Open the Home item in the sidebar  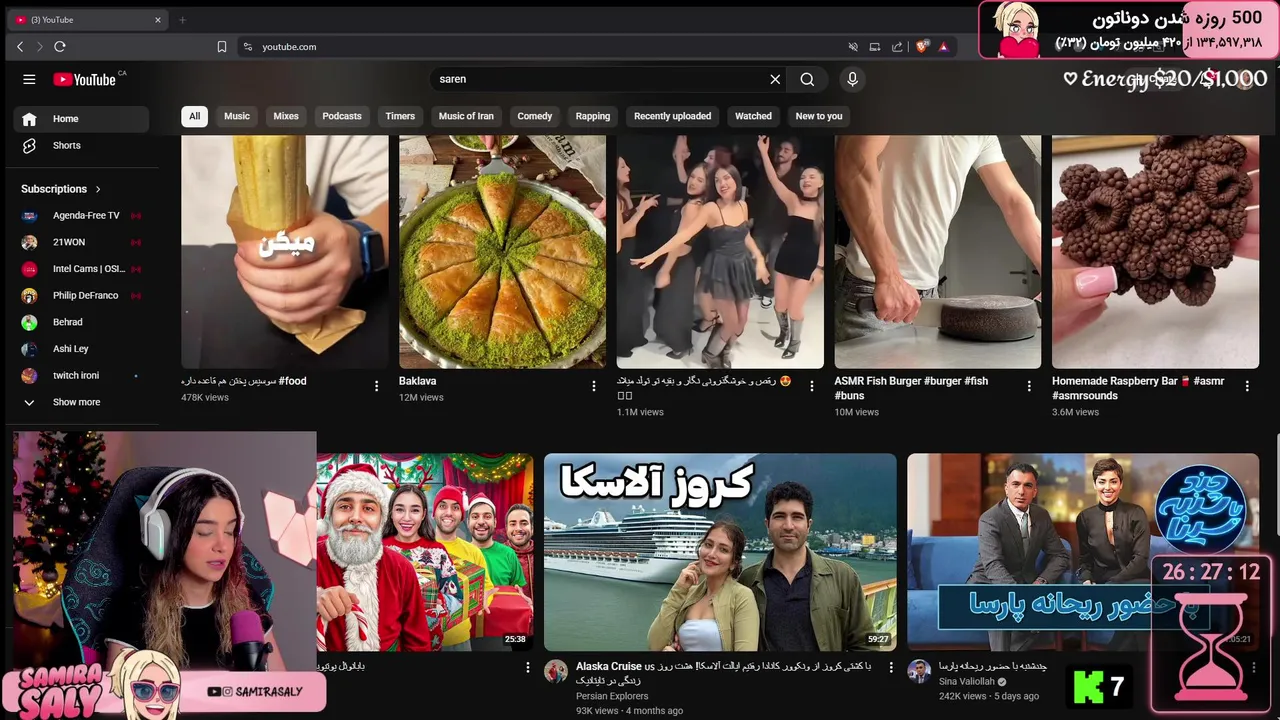[81, 119]
